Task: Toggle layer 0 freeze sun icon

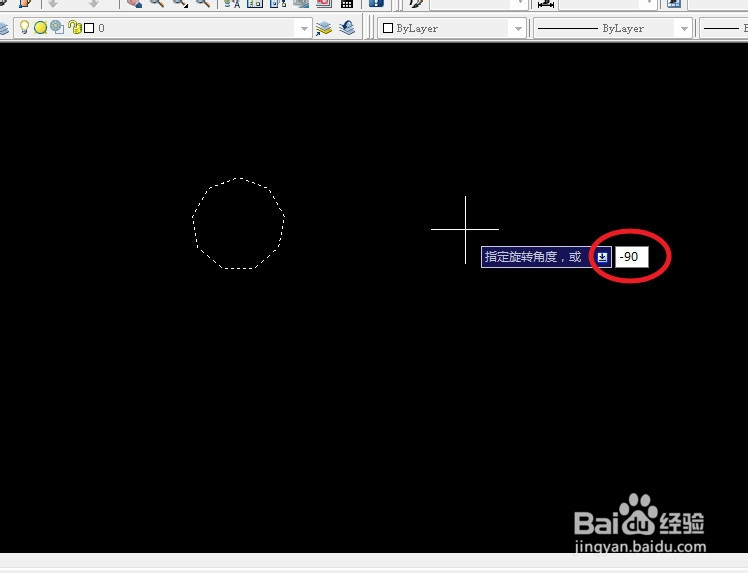Action: coord(41,28)
